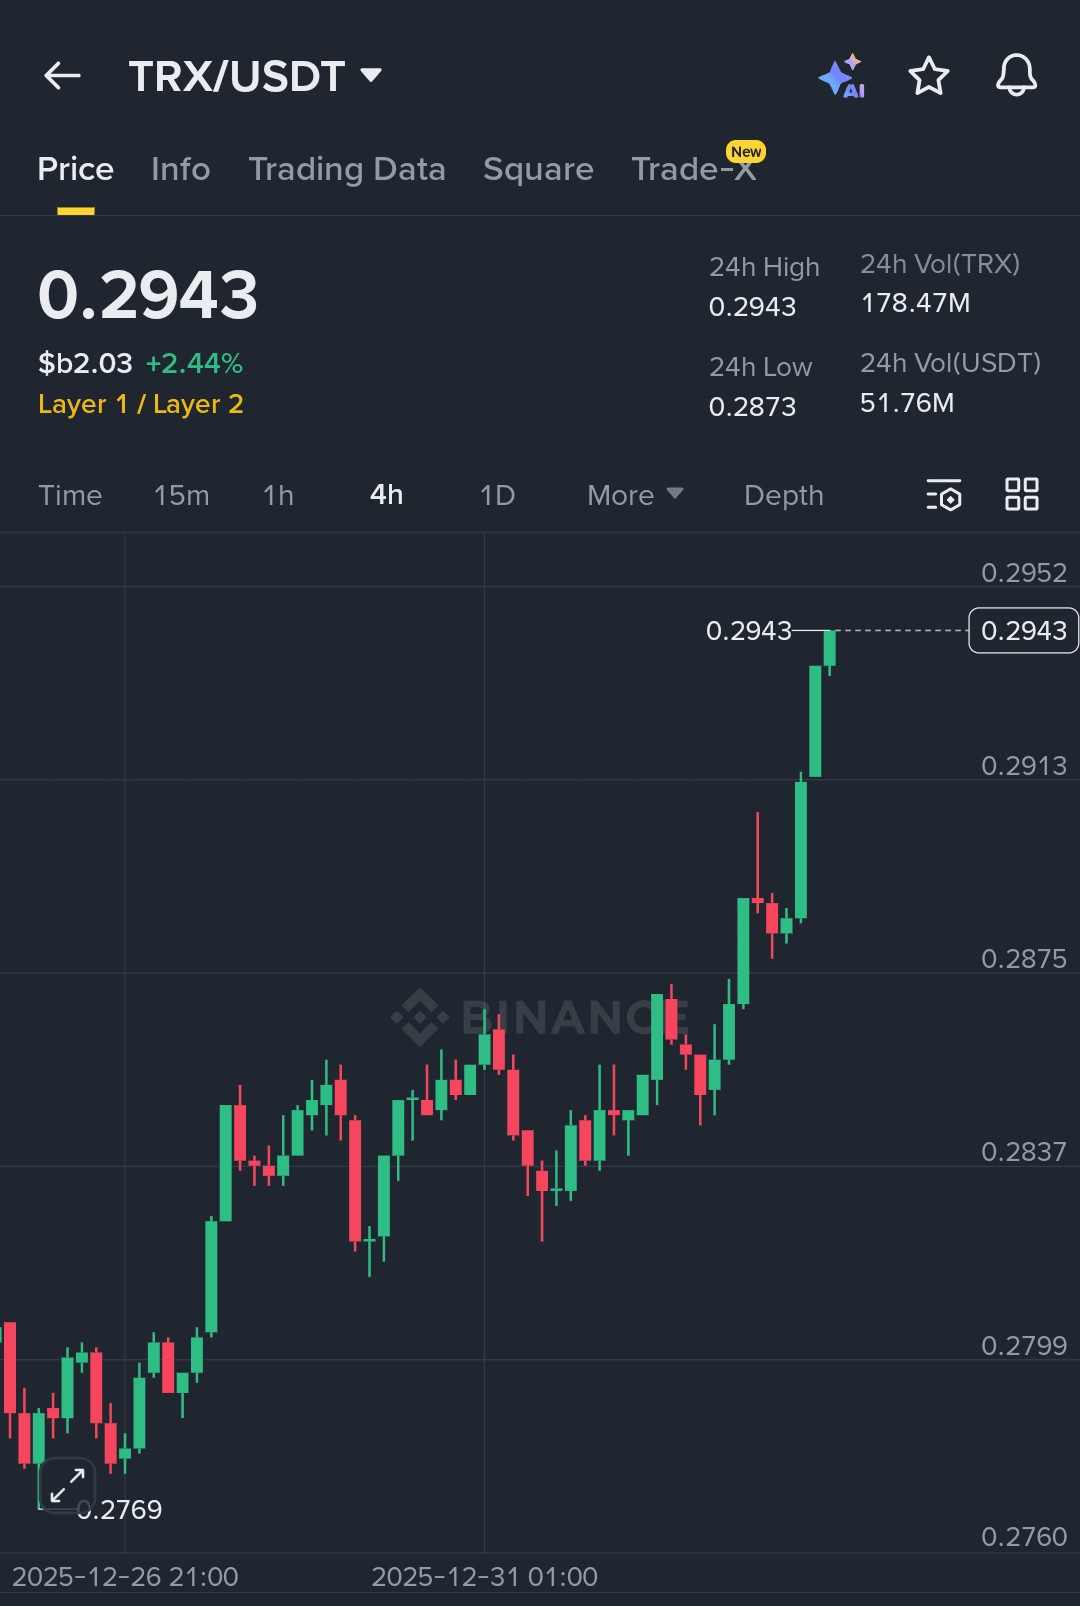Image resolution: width=1080 pixels, height=1606 pixels.
Task: Enable the 1h candle interval
Action: (x=278, y=495)
